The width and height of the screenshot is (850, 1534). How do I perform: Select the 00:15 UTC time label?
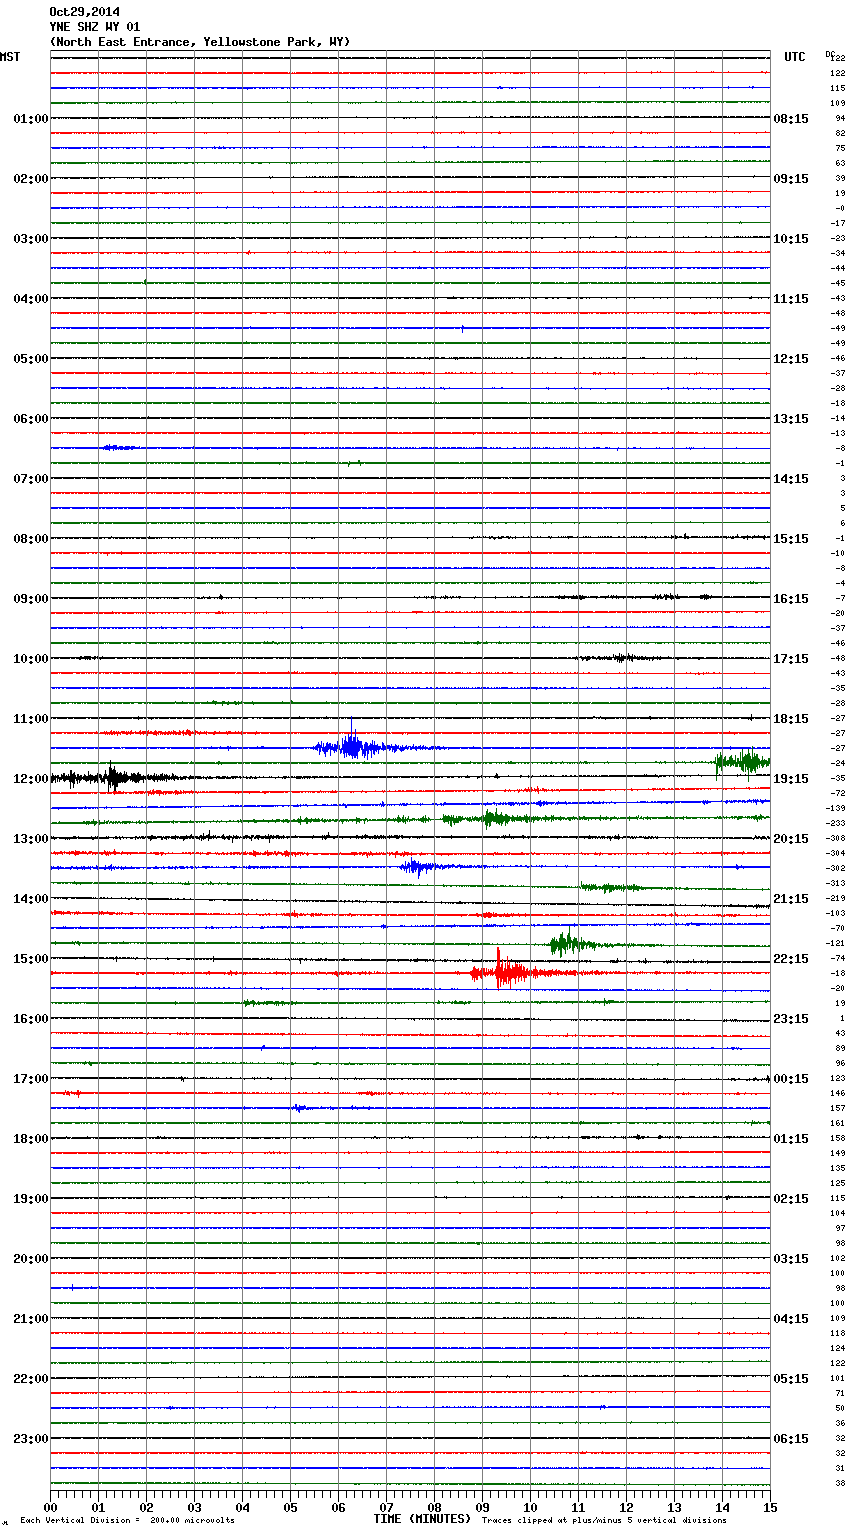pyautogui.click(x=791, y=1079)
